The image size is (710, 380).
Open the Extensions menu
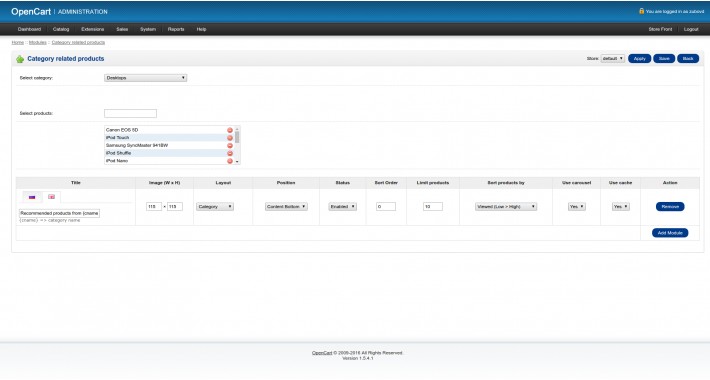(93, 29)
